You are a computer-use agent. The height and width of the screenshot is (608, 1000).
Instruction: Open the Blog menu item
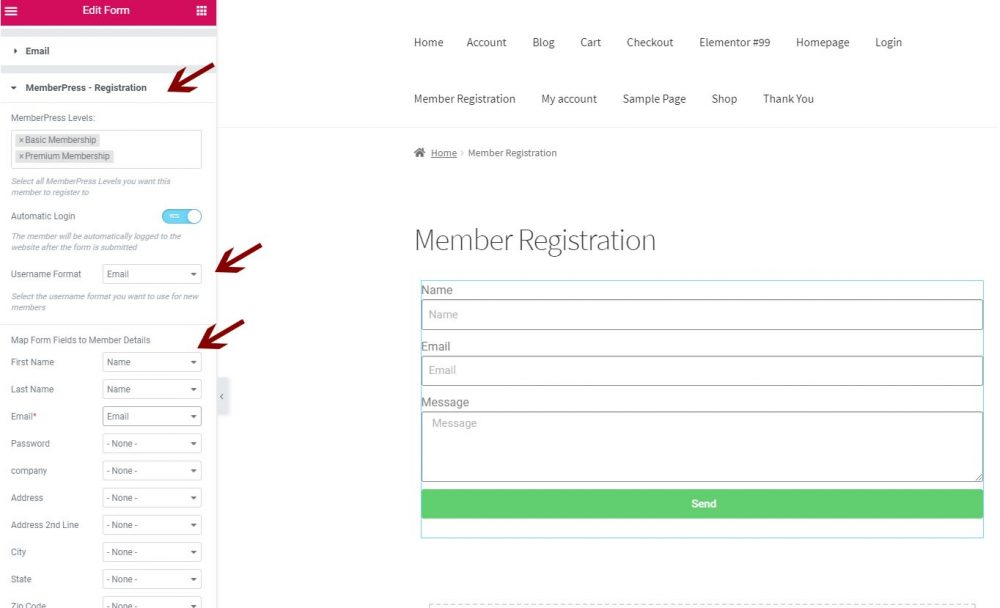[543, 43]
